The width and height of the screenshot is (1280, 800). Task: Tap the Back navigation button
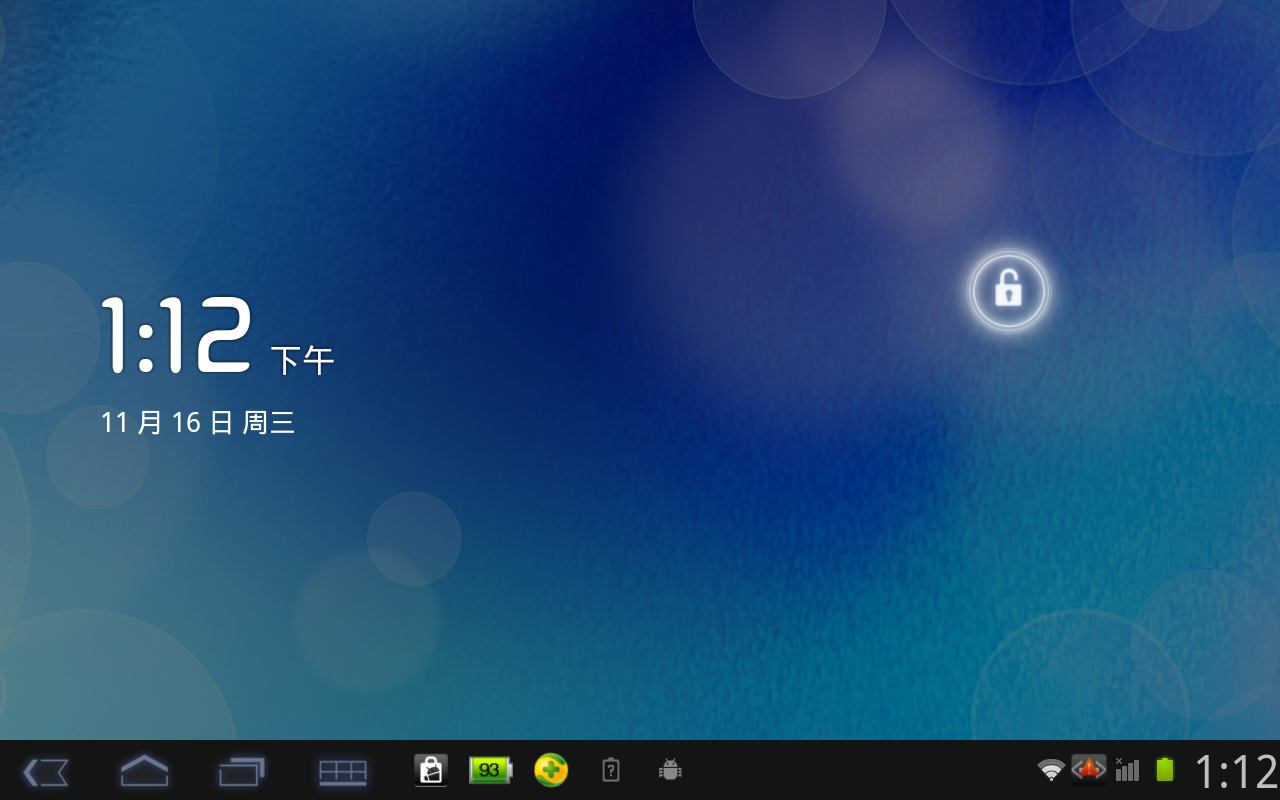point(46,771)
